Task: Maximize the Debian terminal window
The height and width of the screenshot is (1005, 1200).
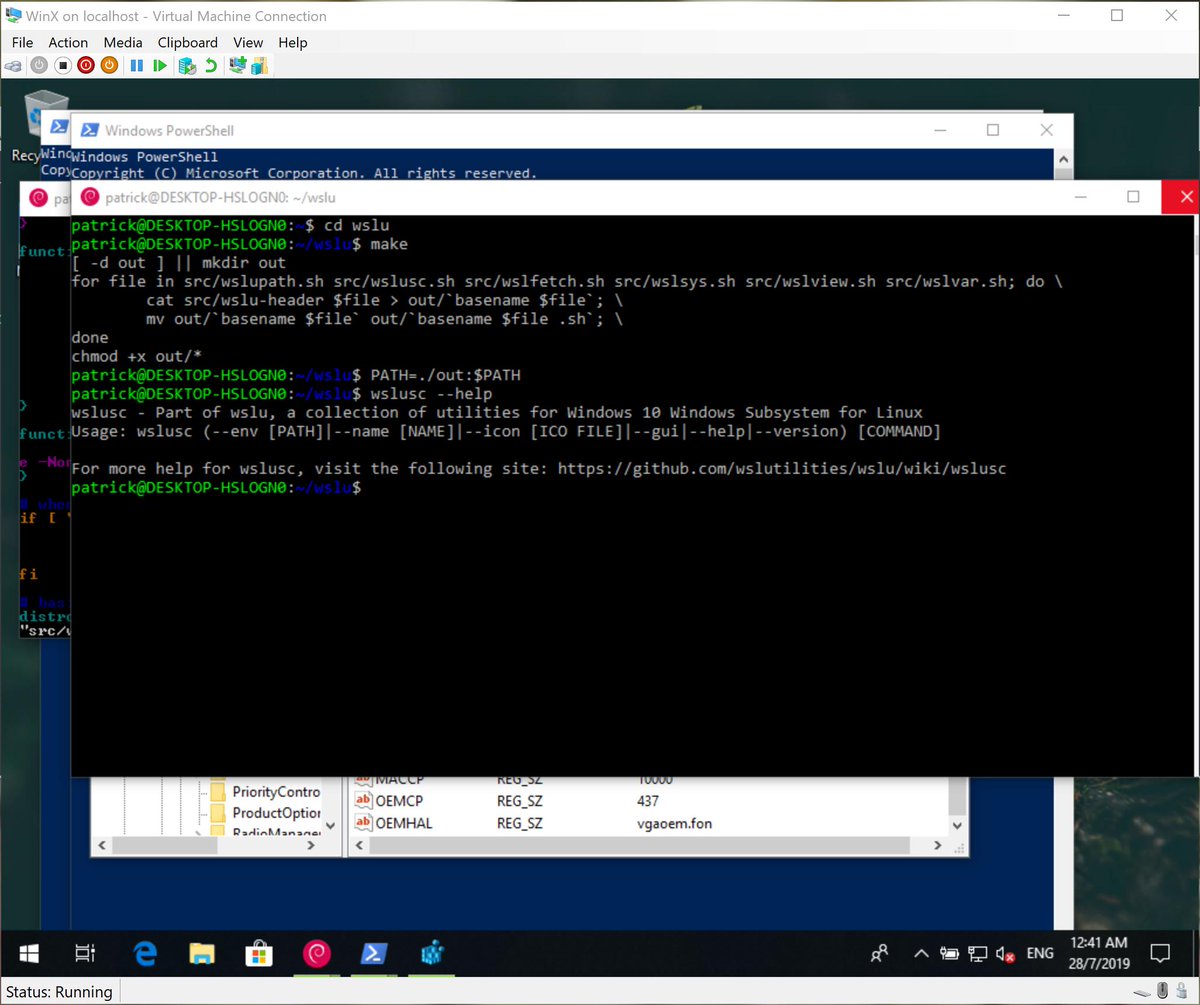Action: click(x=1133, y=197)
